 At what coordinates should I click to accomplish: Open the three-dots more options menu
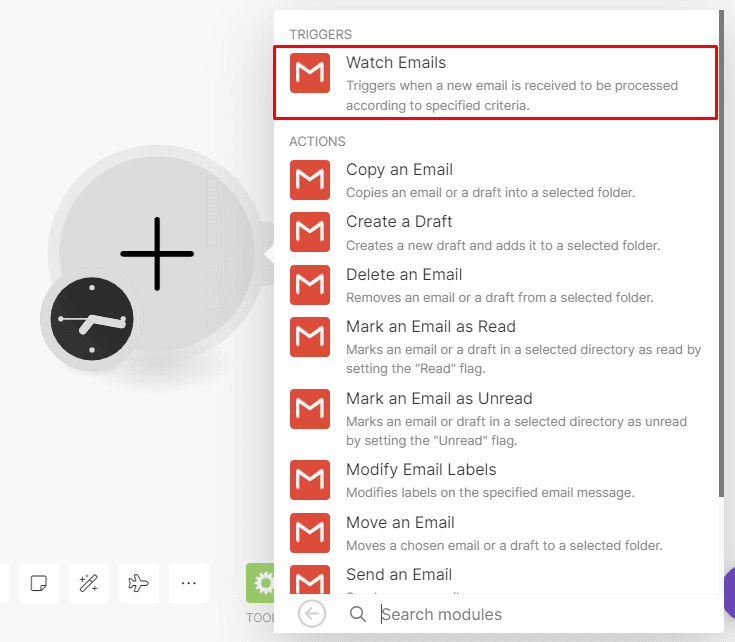(189, 583)
